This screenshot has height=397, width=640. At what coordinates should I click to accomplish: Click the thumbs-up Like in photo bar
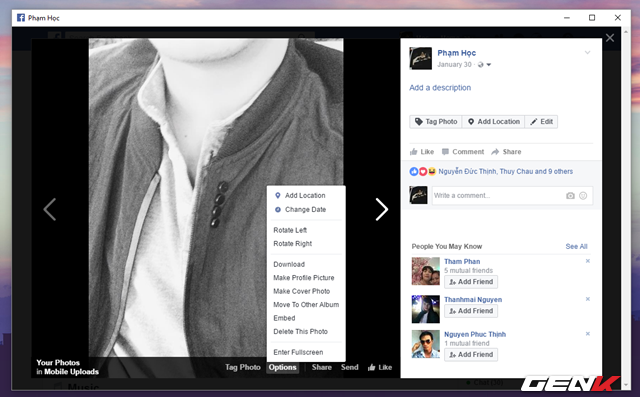[x=380, y=367]
